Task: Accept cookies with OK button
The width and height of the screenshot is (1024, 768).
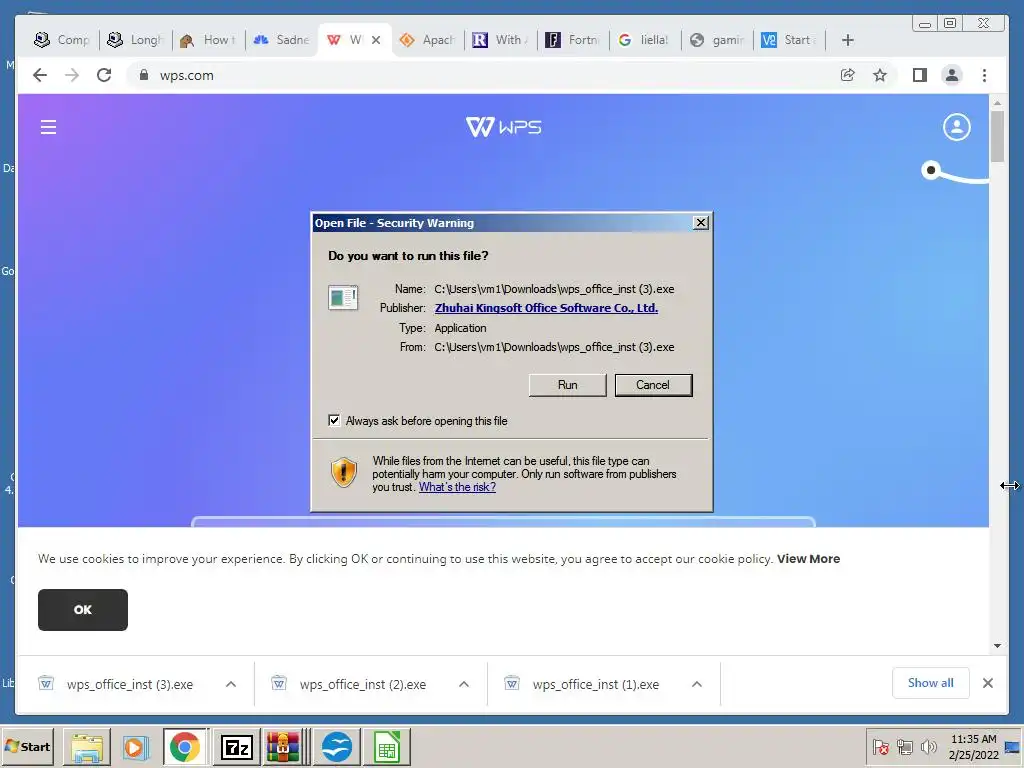Action: click(83, 610)
